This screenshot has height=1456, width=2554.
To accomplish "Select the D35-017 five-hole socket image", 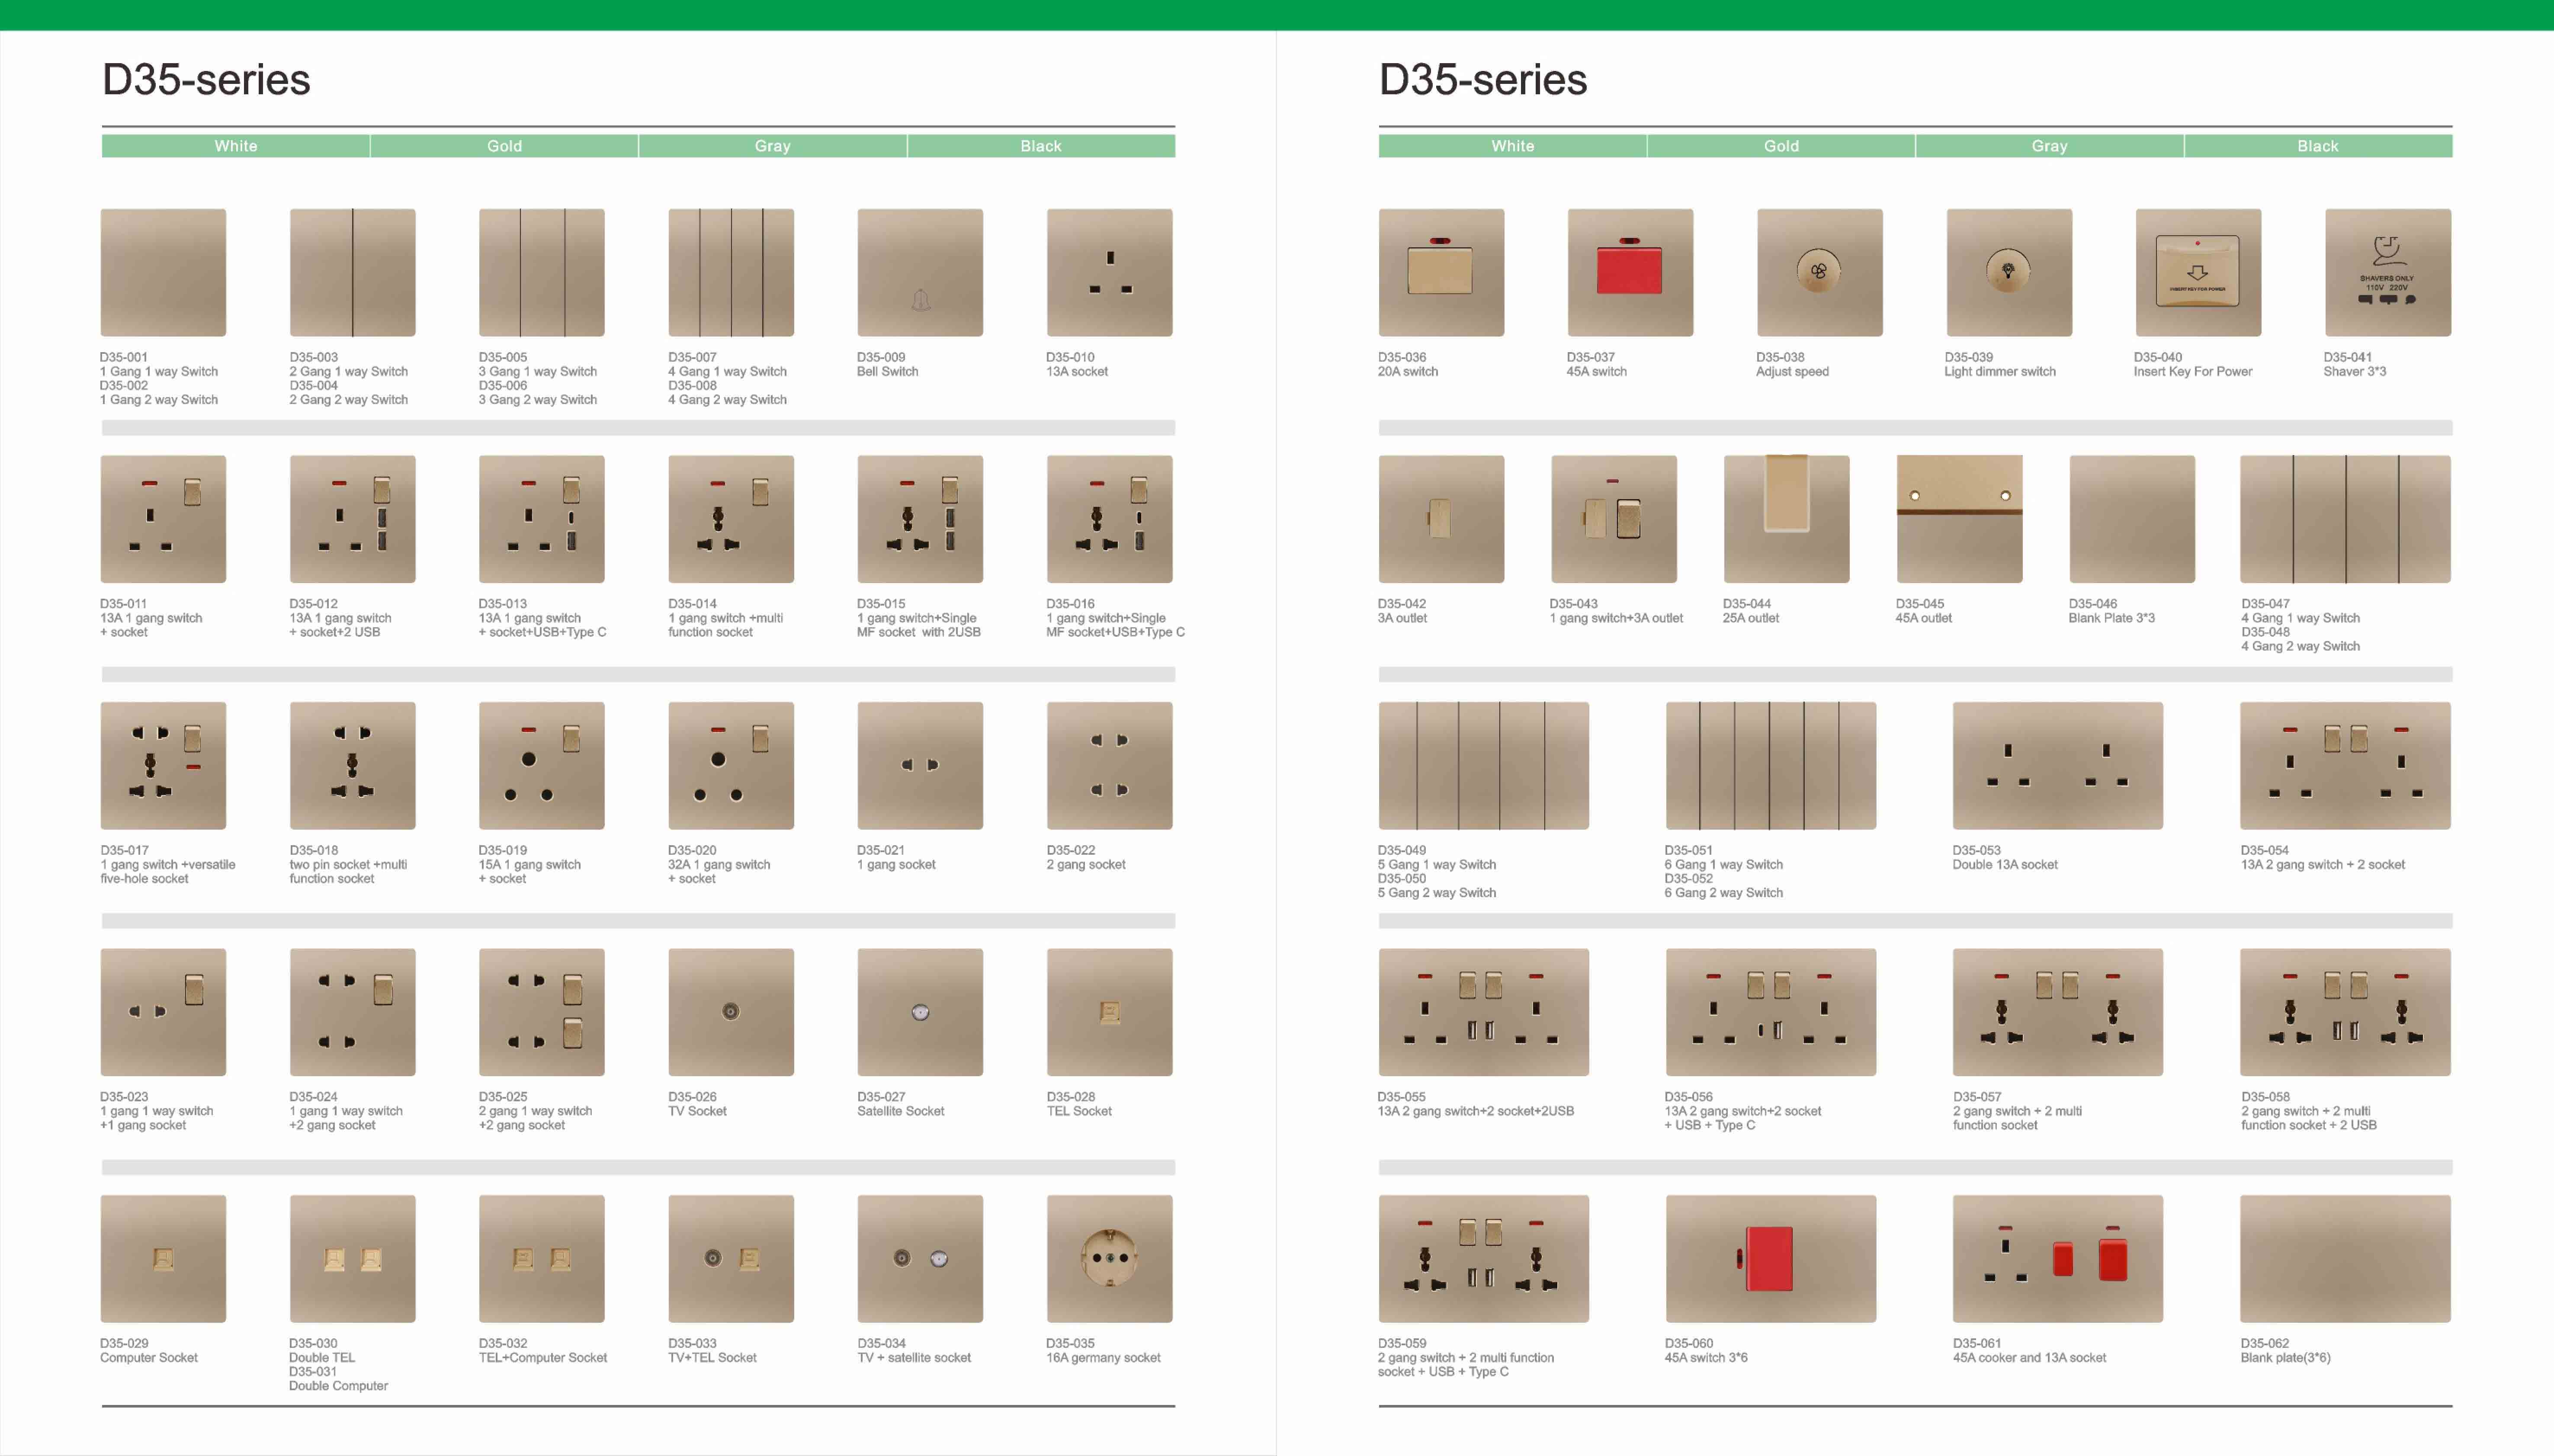I will tap(163, 765).
